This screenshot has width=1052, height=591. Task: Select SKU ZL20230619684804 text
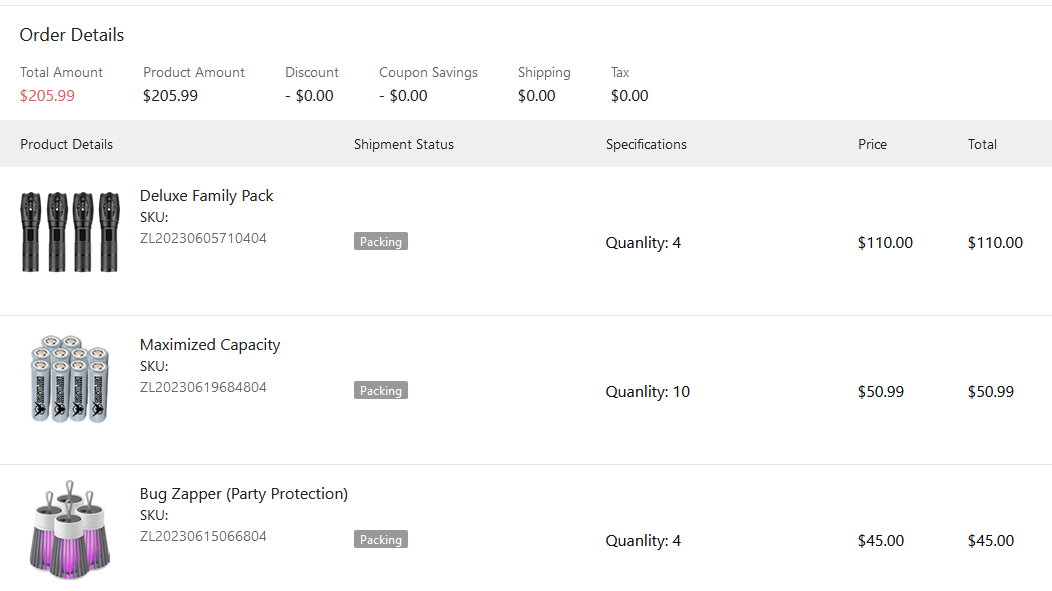[203, 388]
